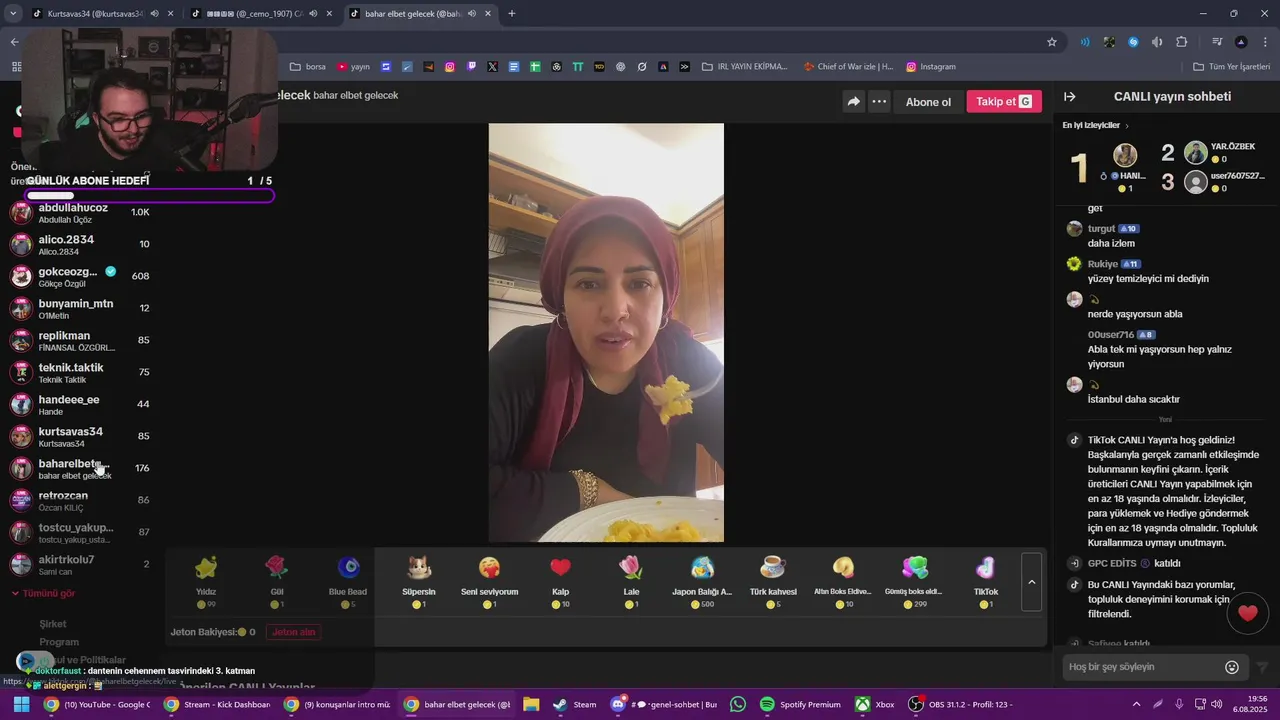Open File Explorer from the taskbar
The image size is (1280, 720).
tap(531, 704)
